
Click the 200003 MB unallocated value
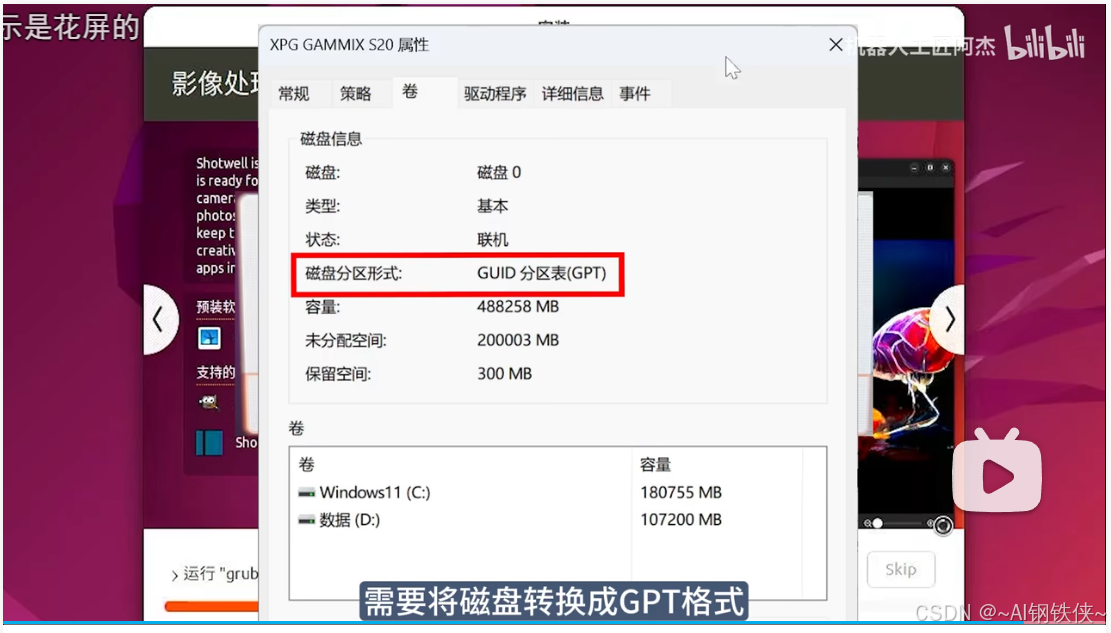518,340
